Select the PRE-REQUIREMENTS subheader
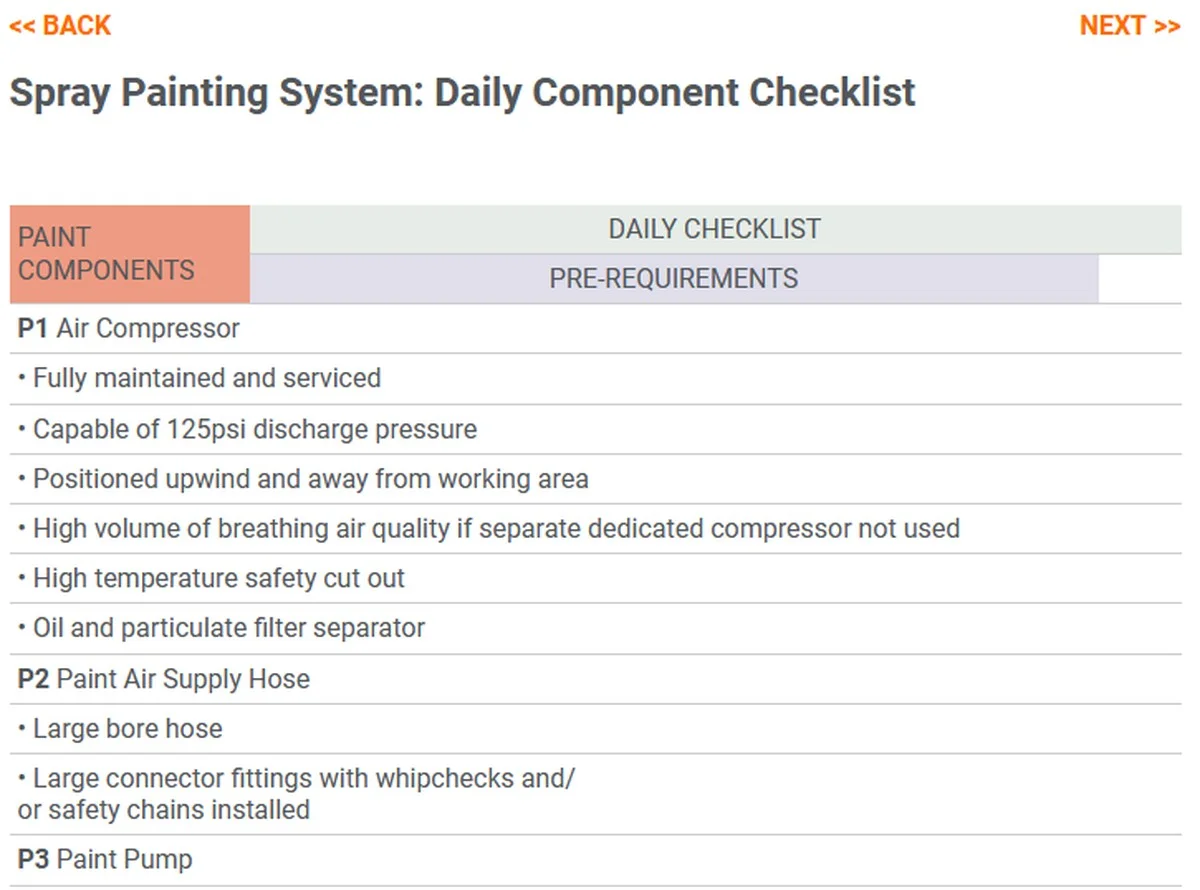Image resolution: width=1200 pixels, height=890 pixels. [x=673, y=278]
